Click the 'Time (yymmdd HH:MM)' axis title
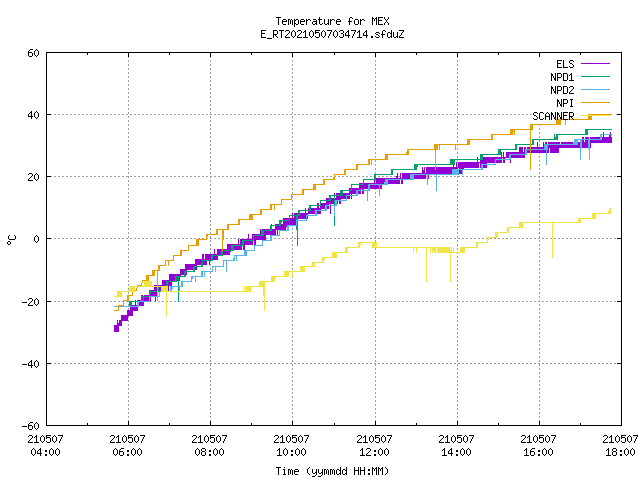This screenshot has height=480, width=640. tap(332, 471)
